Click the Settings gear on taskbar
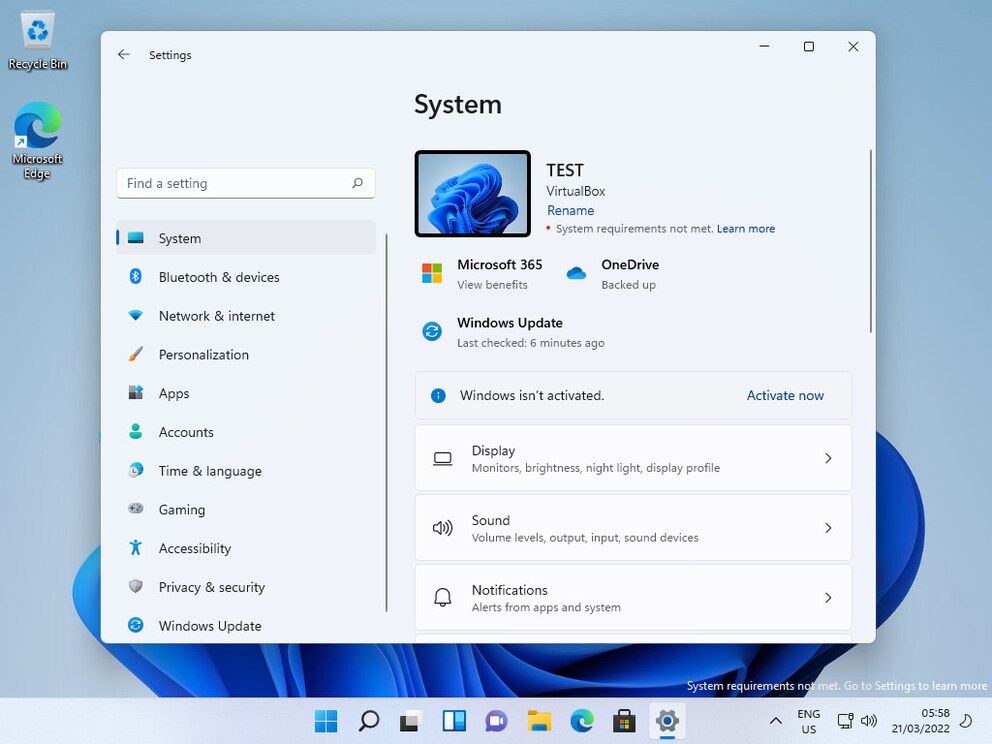This screenshot has width=992, height=744. point(667,721)
